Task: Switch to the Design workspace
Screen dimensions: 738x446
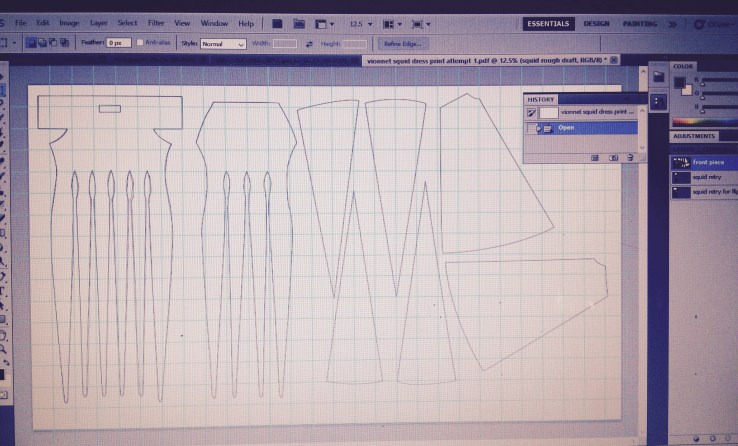Action: 596,24
